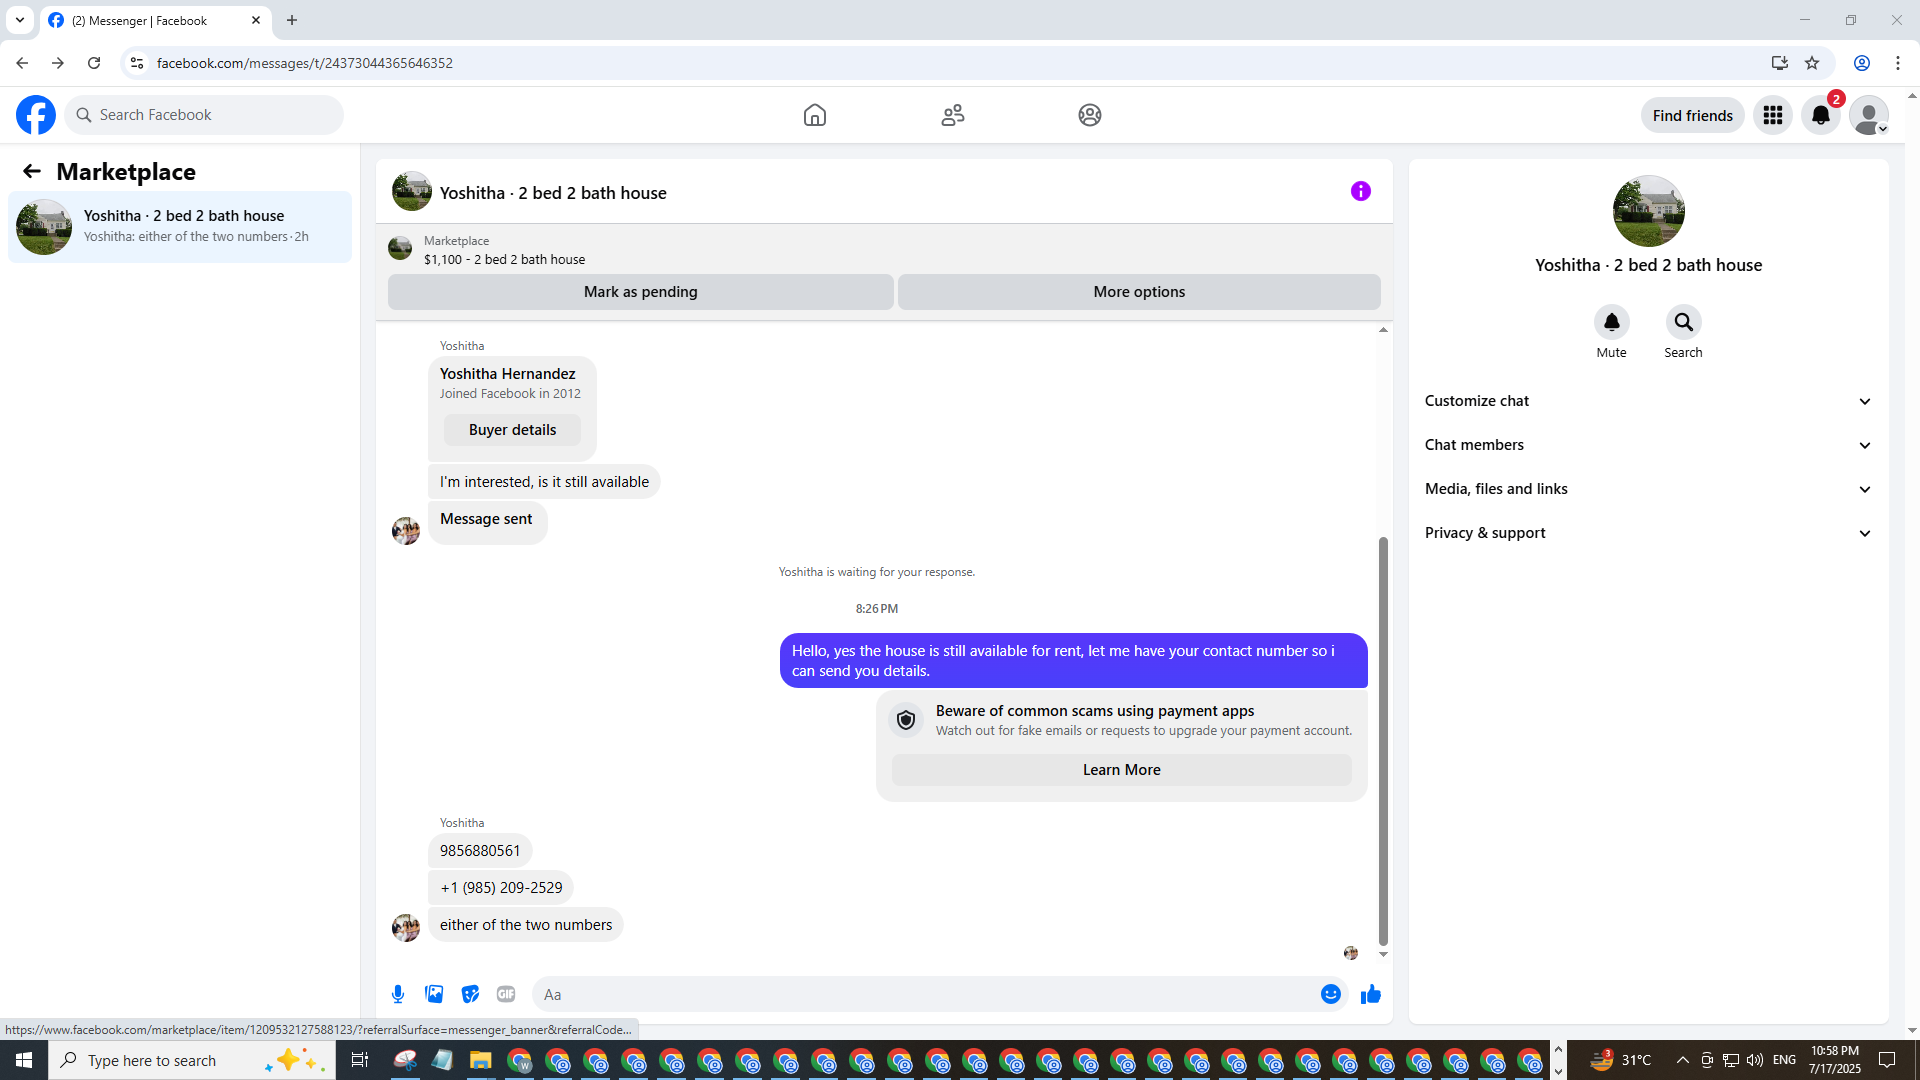Click the browser address bar URL

pos(304,63)
